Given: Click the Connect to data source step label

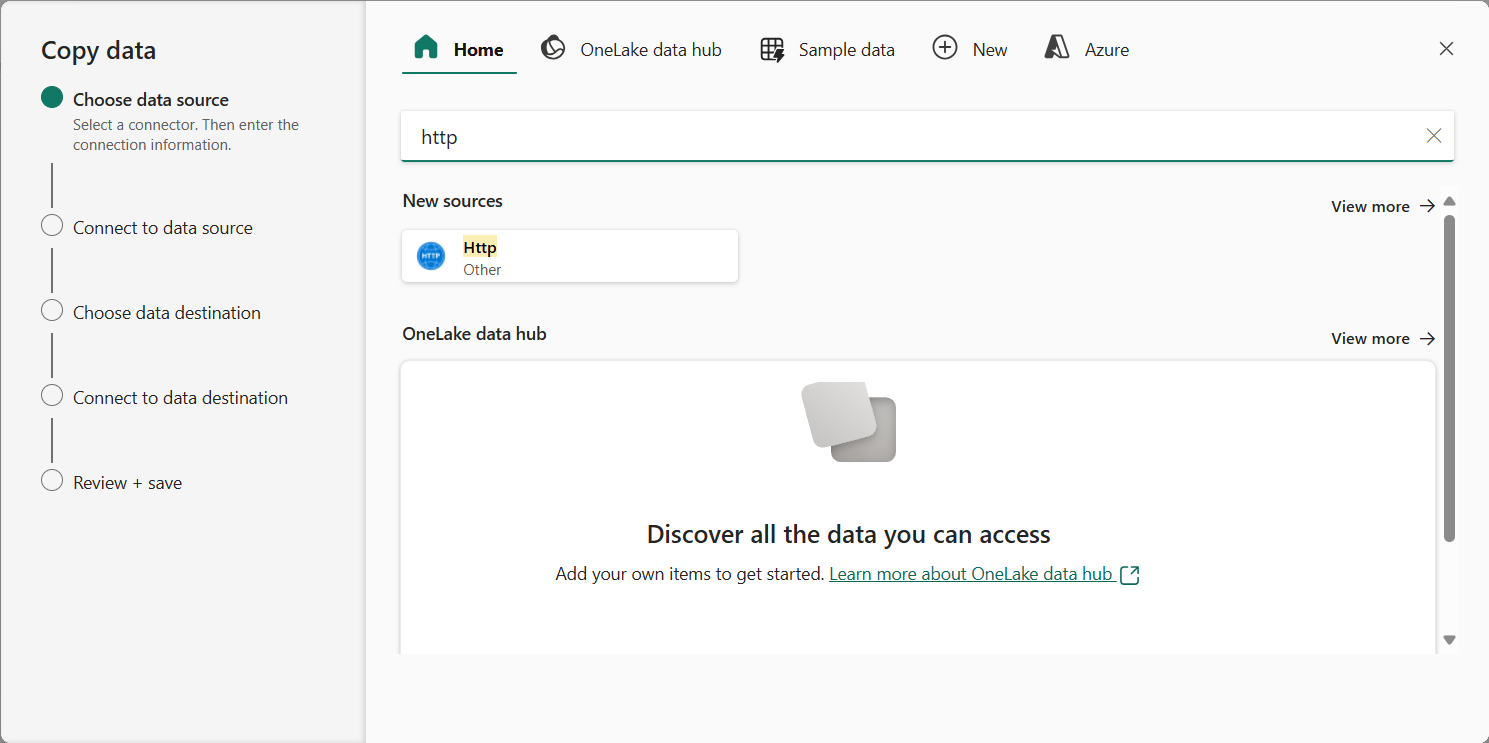Looking at the screenshot, I should tap(163, 228).
